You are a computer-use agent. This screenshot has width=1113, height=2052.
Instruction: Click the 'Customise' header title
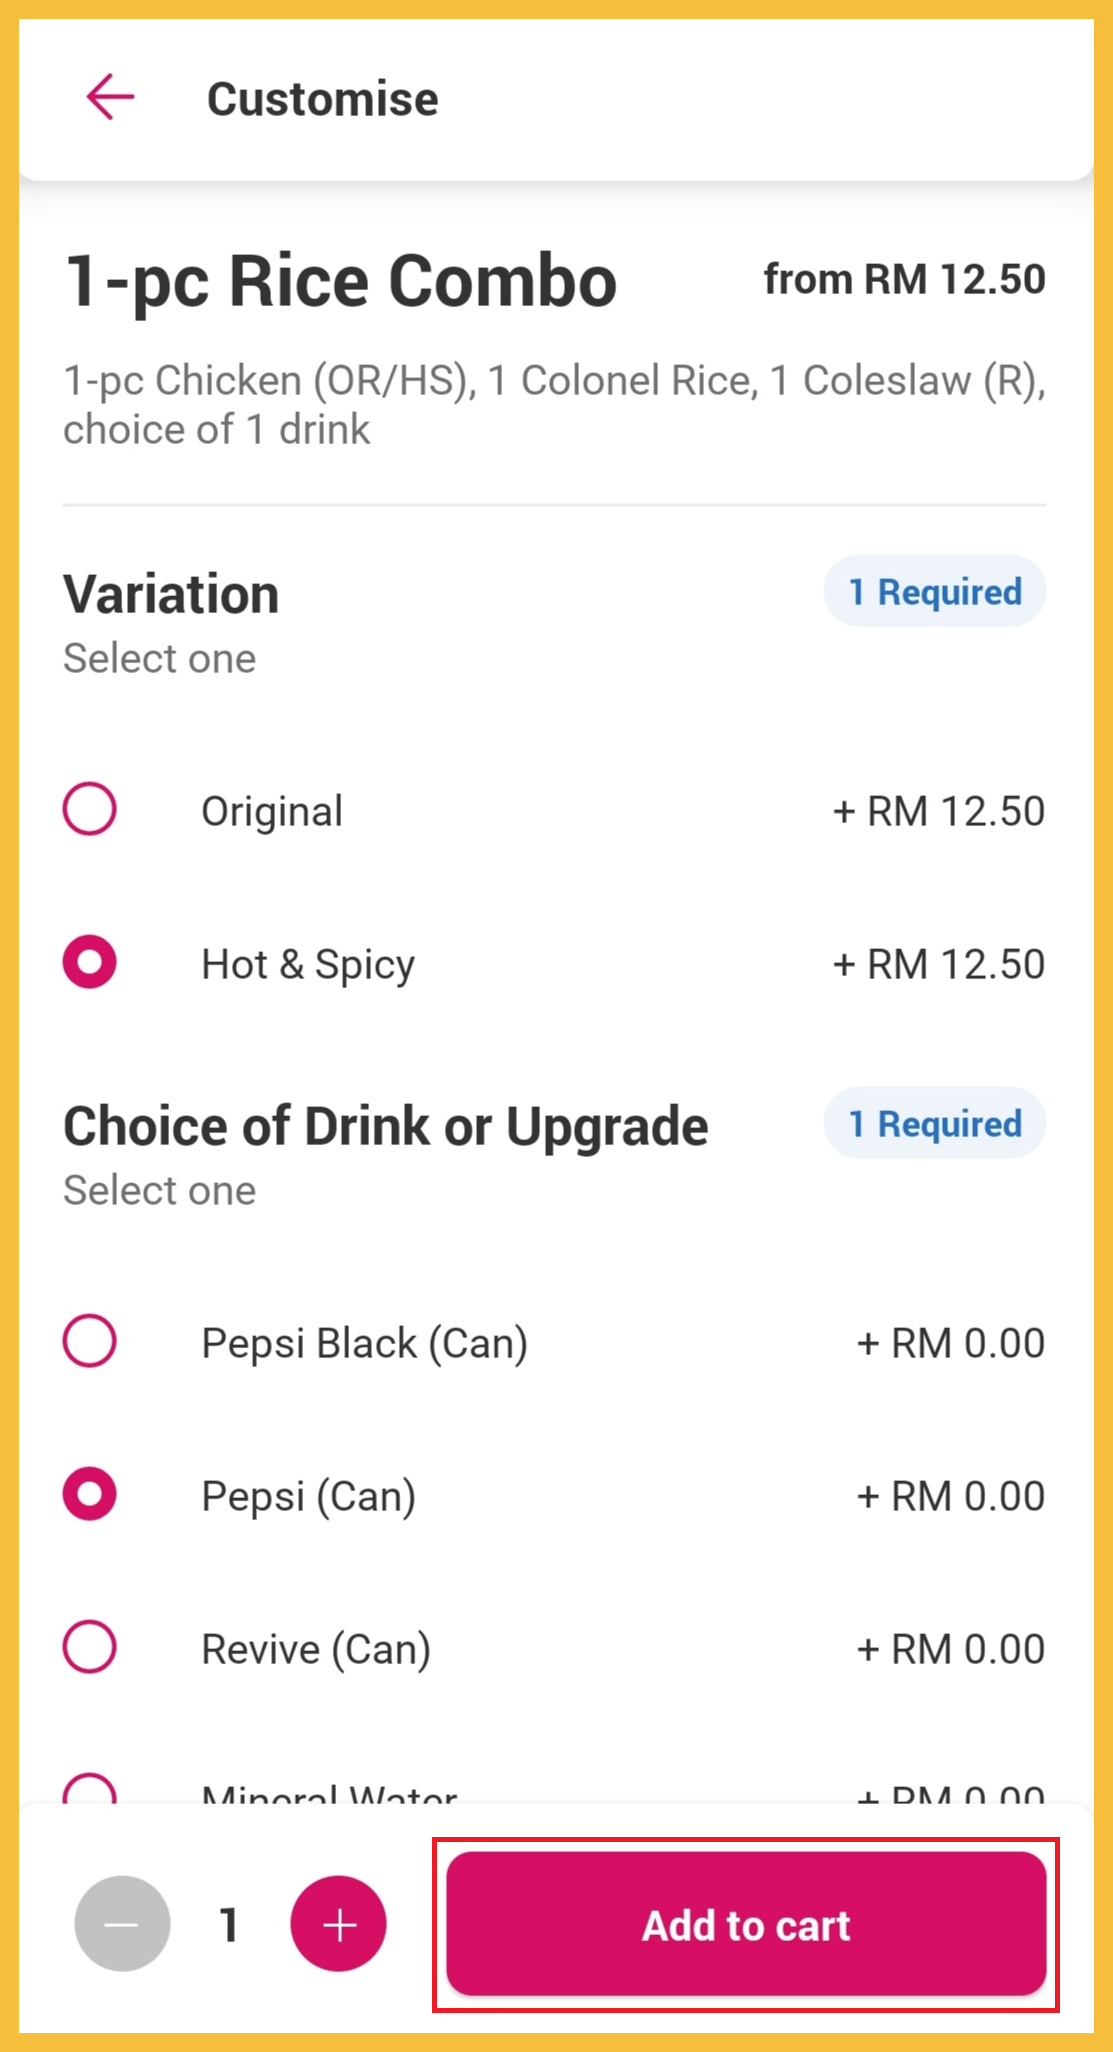pyautogui.click(x=322, y=99)
